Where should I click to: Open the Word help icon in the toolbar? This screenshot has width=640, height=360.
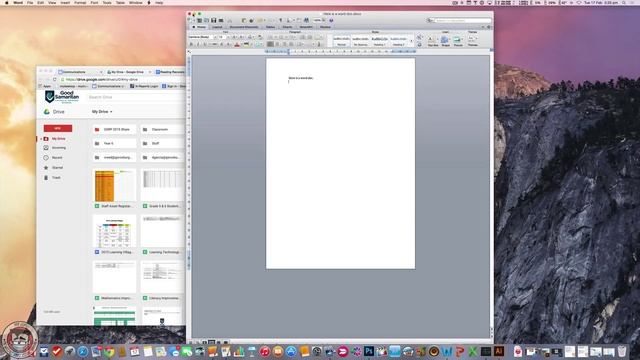(x=331, y=20)
